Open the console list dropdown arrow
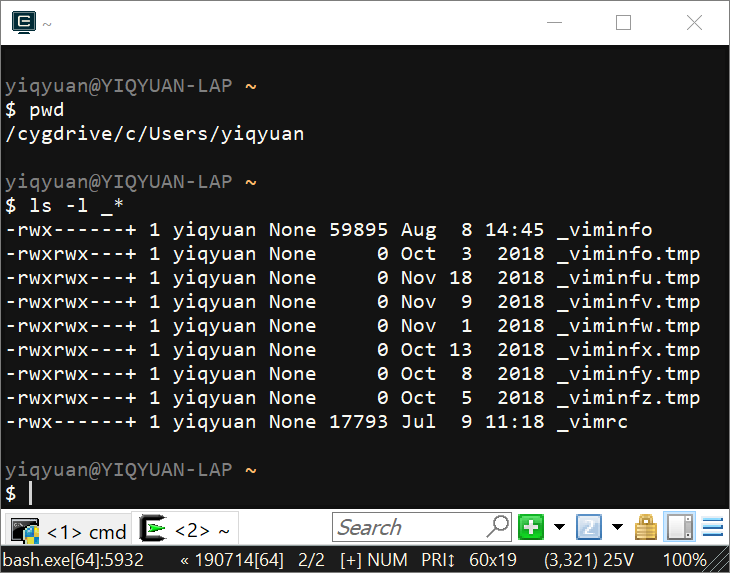Screen dimensions: 730x573 617,527
